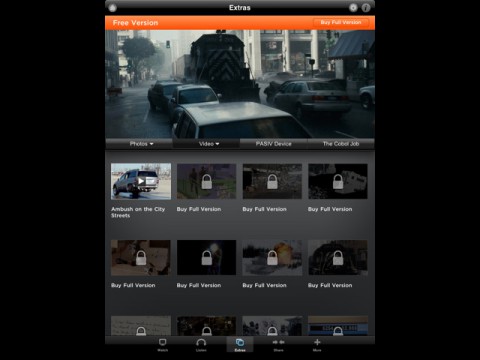Viewport: 480px width, 360px height.
Task: Click the large train street preview image
Action: coord(240,84)
